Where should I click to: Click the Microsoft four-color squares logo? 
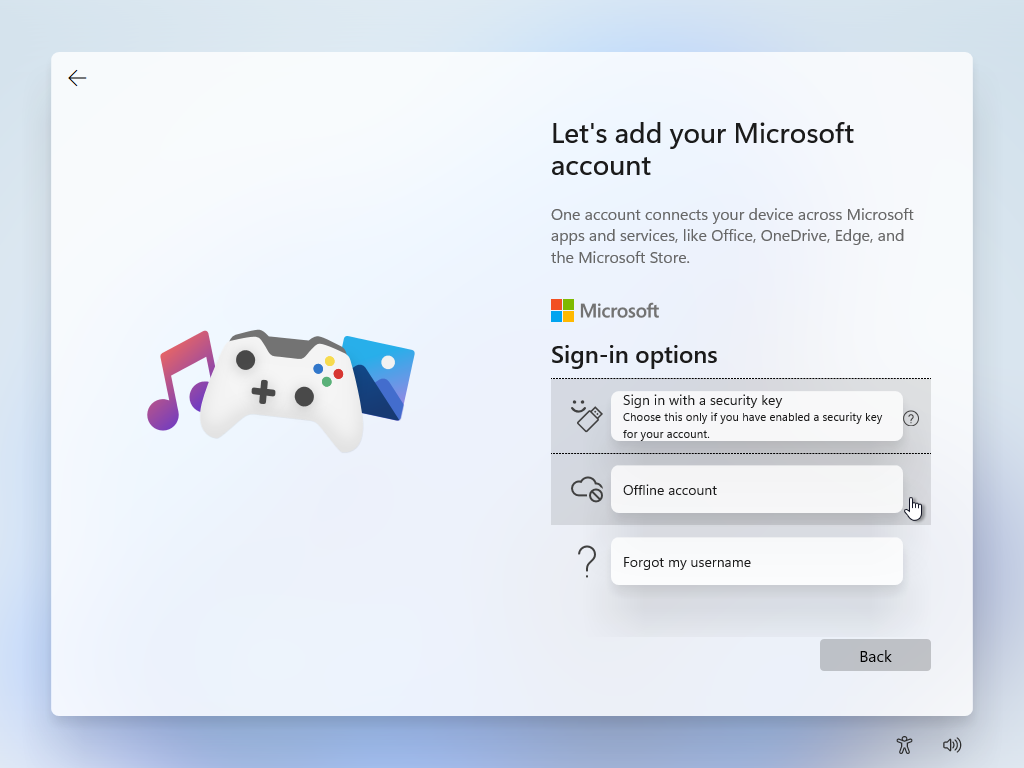tap(562, 310)
